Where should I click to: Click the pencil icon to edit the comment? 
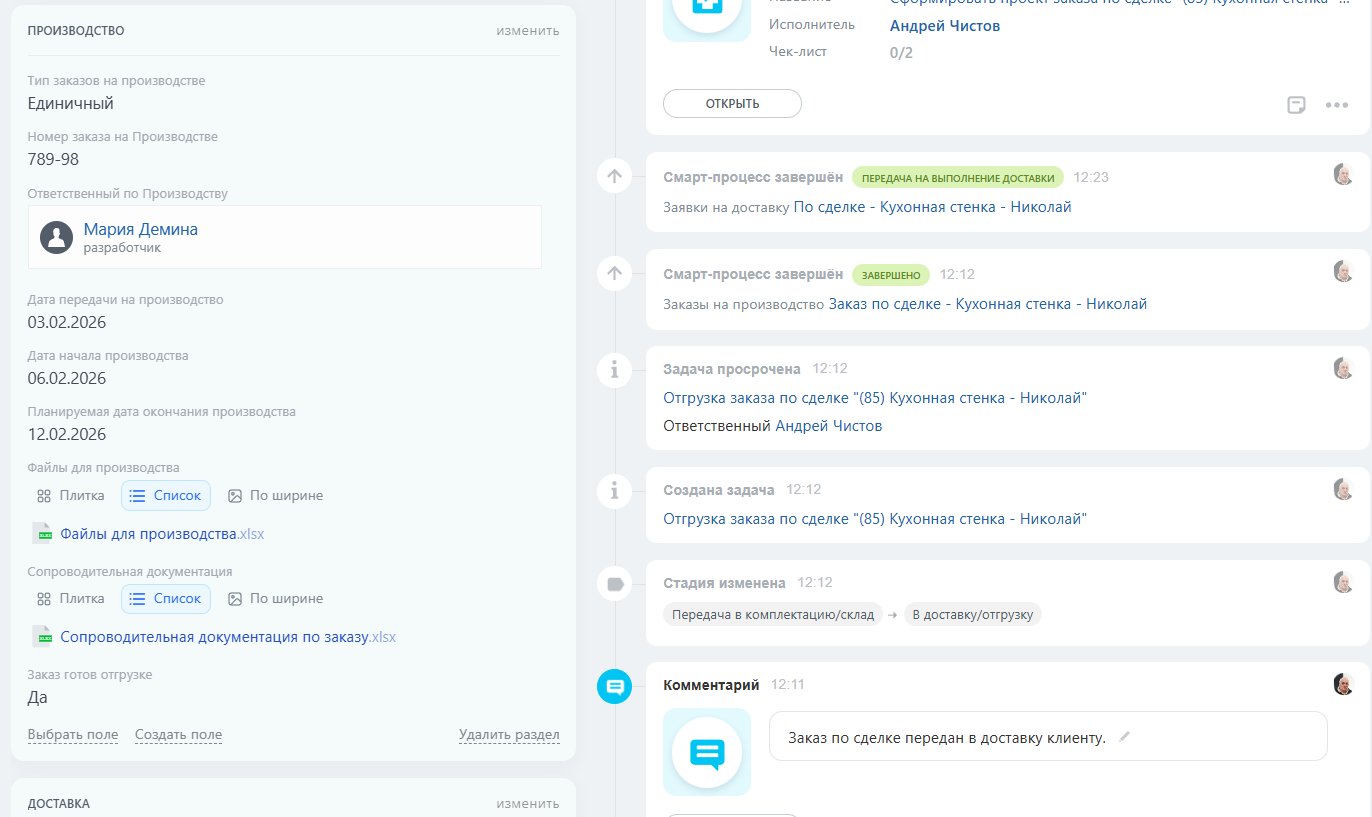(x=1125, y=737)
